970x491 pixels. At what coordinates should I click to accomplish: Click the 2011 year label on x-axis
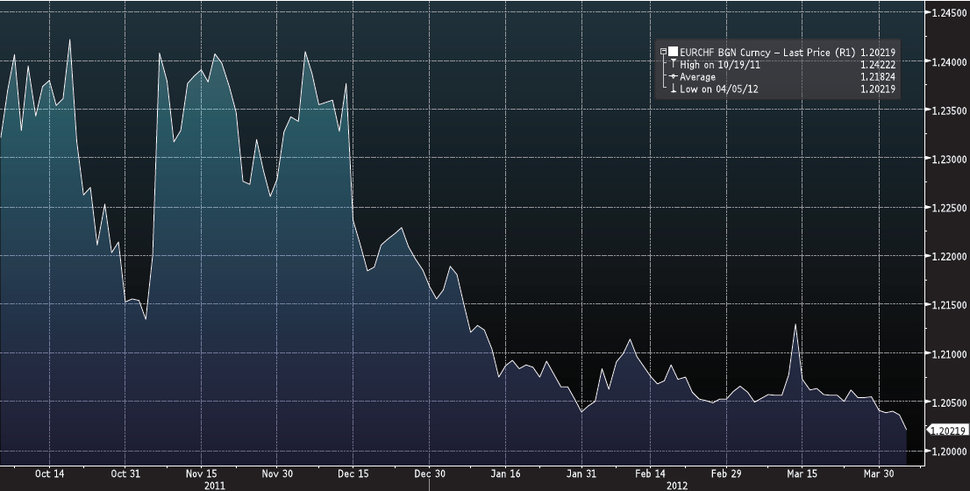(215, 486)
